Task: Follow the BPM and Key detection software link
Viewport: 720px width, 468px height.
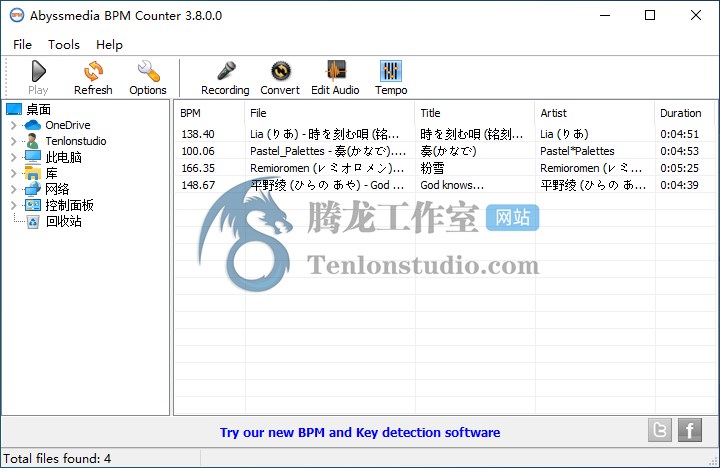Action: tap(360, 432)
